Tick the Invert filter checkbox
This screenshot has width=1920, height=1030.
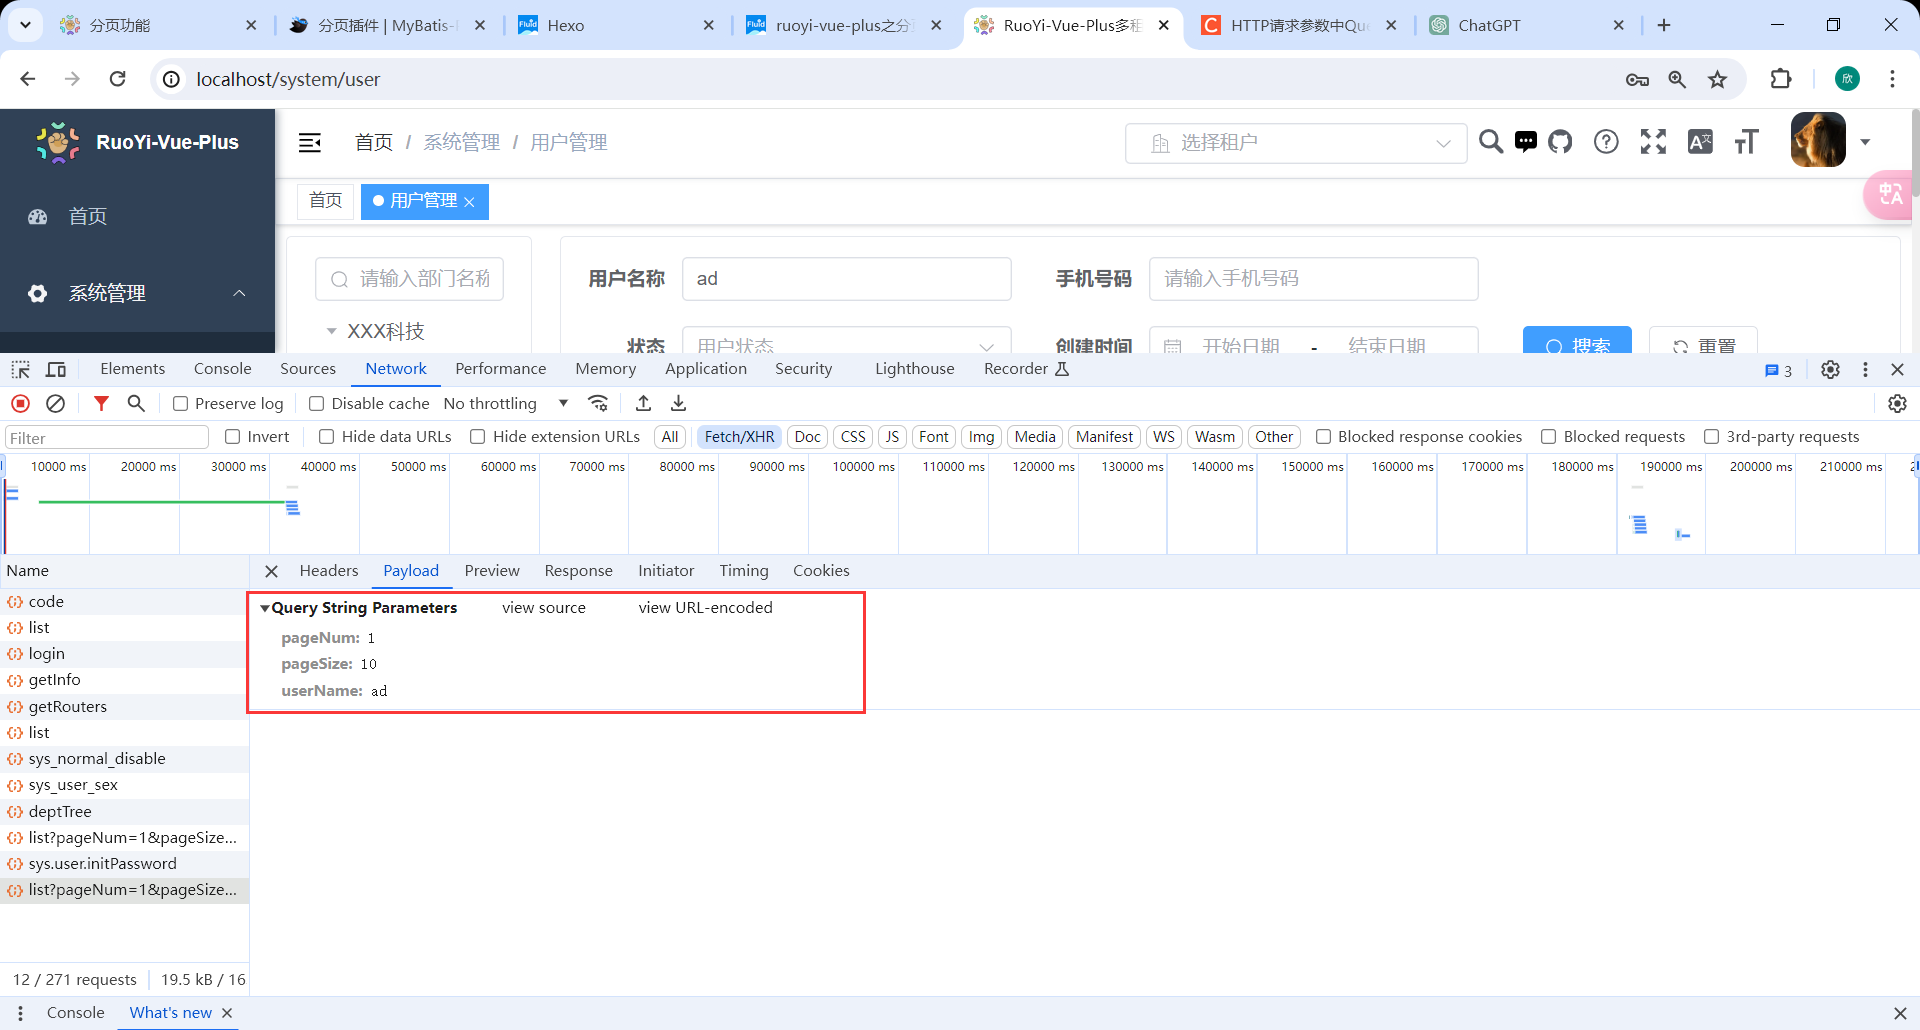(233, 437)
